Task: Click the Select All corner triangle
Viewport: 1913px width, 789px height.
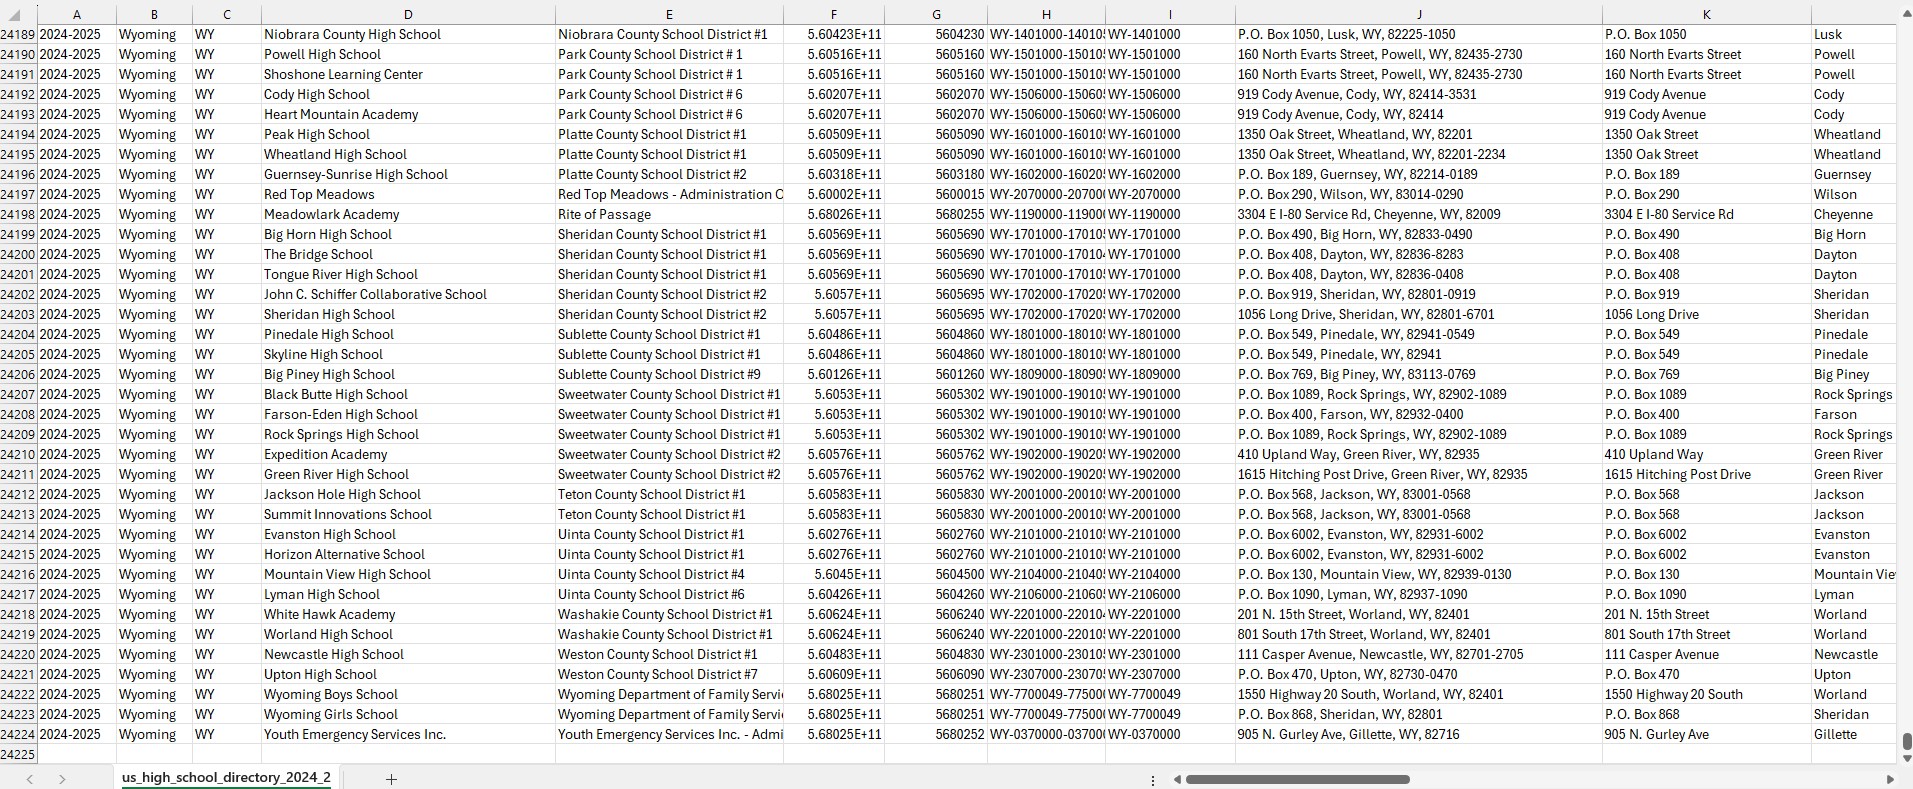Action: [14, 15]
